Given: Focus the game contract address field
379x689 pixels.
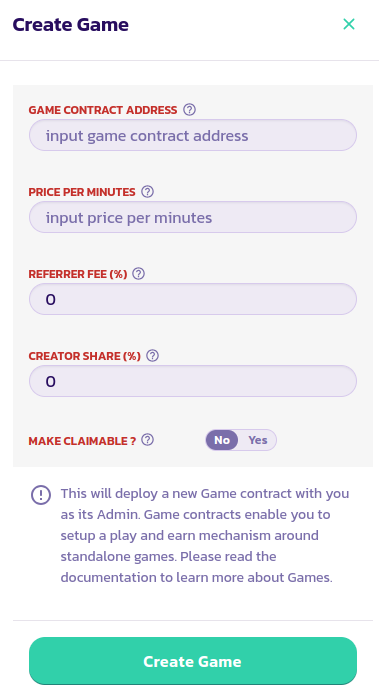Looking at the screenshot, I should (x=193, y=135).
